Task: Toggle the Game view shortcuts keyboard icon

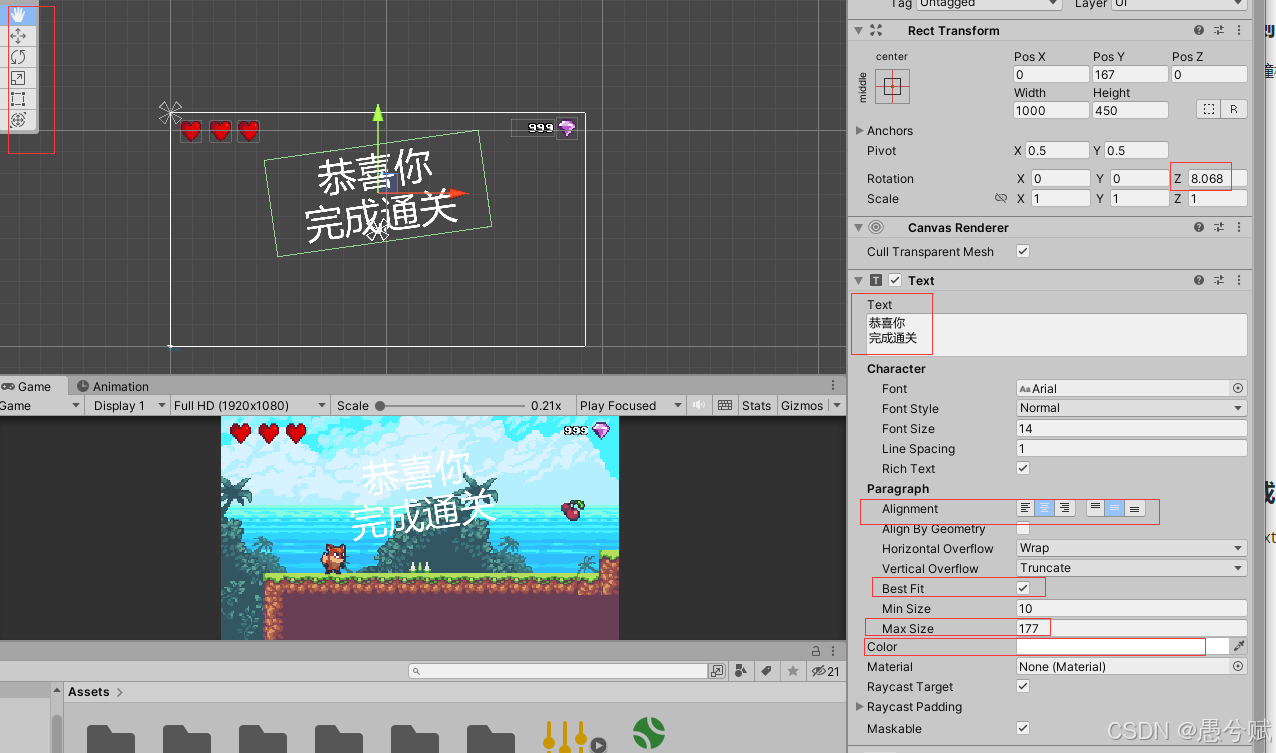Action: [725, 405]
